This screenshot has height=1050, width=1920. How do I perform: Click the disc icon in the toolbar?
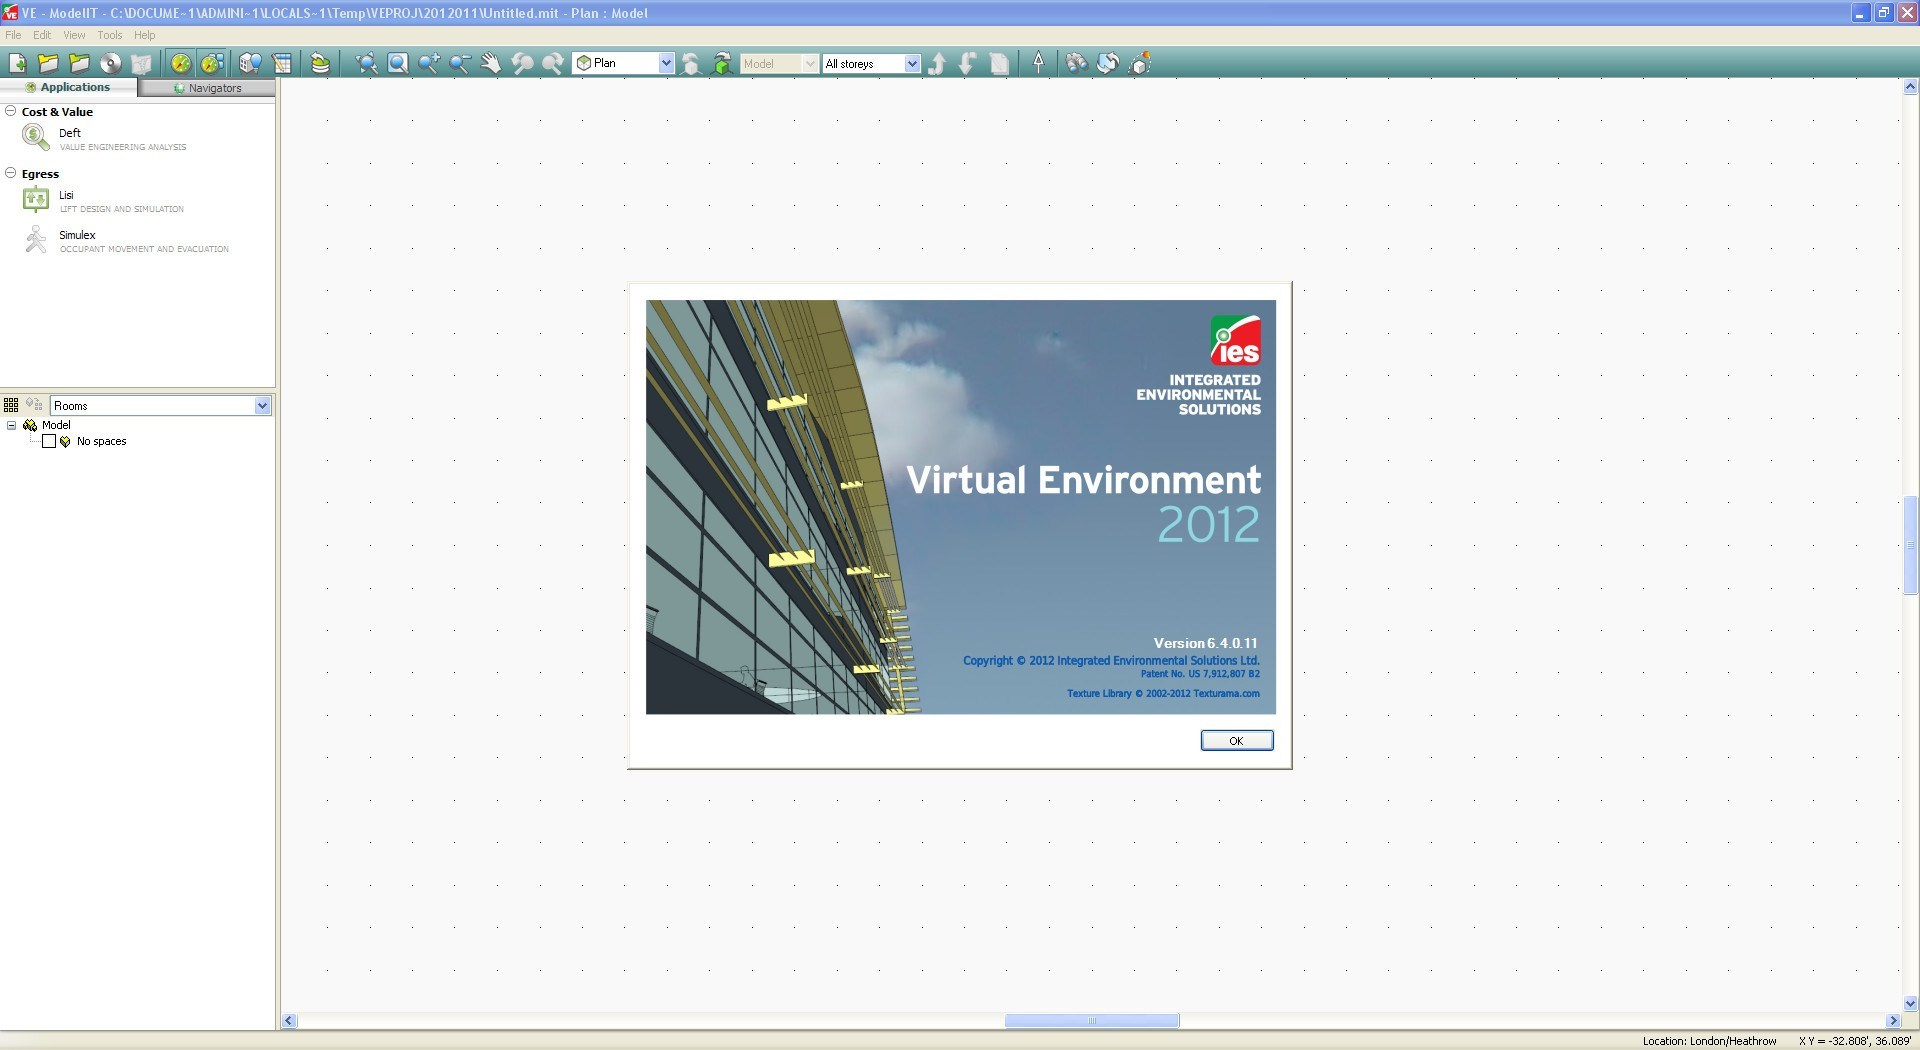click(110, 63)
